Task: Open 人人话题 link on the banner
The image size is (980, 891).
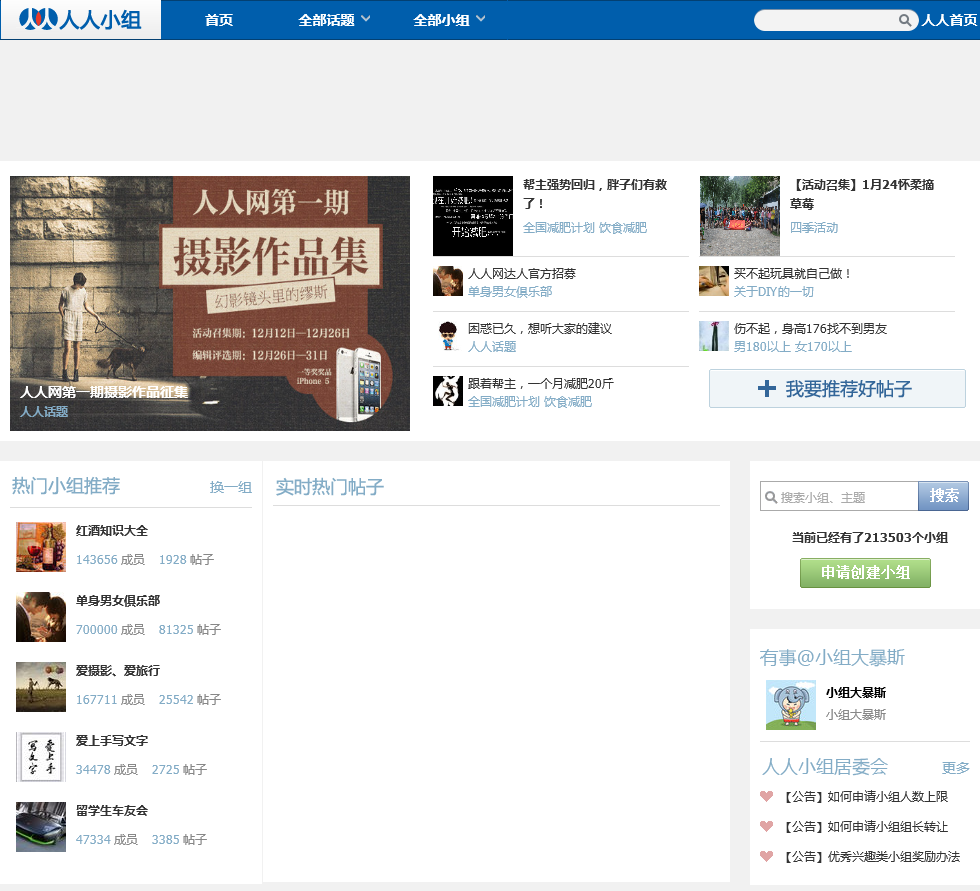Action: pos(44,411)
